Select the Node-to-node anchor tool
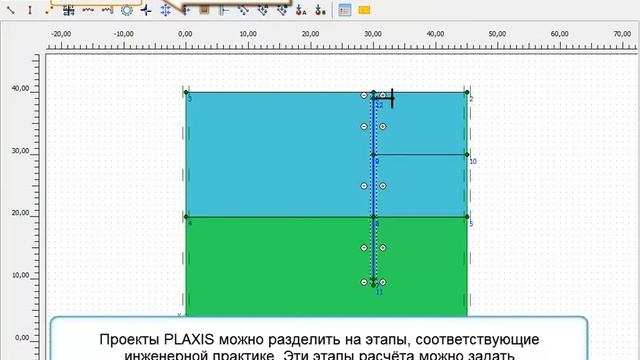The height and width of the screenshot is (360, 640). pyautogui.click(x=107, y=10)
